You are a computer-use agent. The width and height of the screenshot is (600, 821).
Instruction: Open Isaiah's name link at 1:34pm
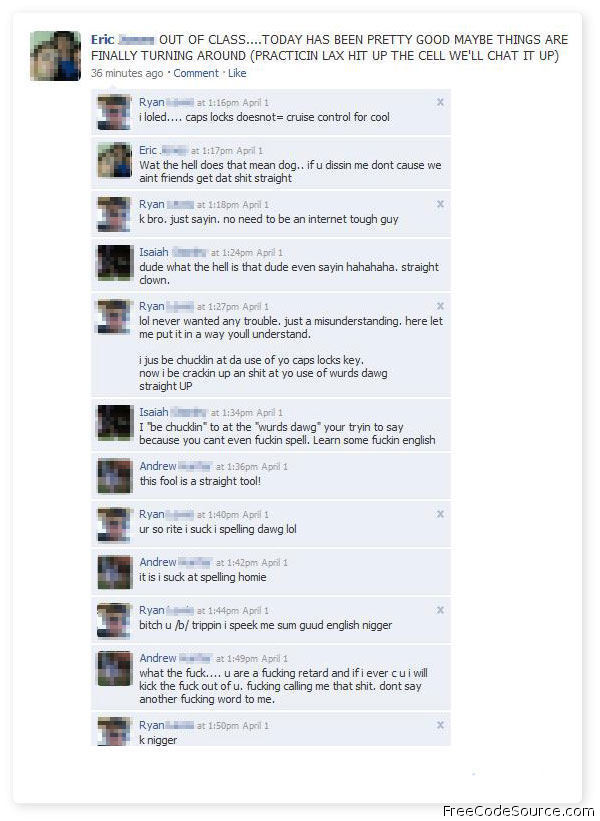pos(153,412)
